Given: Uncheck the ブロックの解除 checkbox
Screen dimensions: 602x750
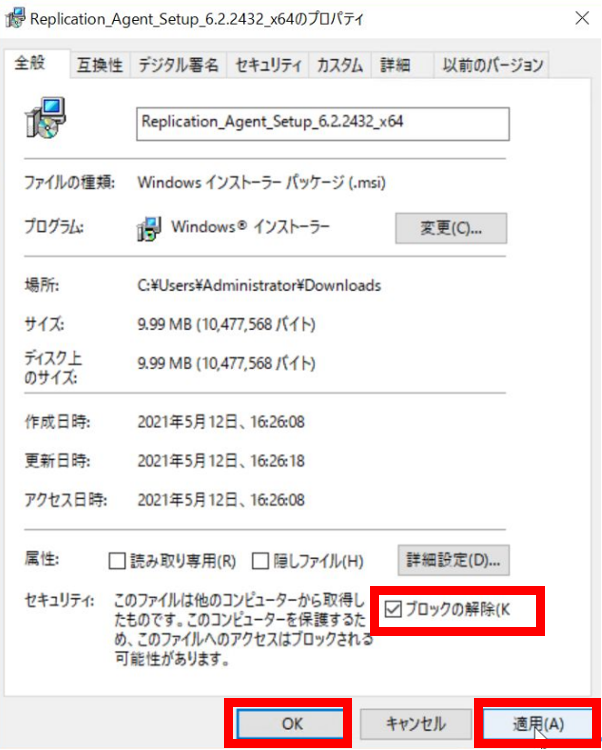Looking at the screenshot, I should pos(393,610).
